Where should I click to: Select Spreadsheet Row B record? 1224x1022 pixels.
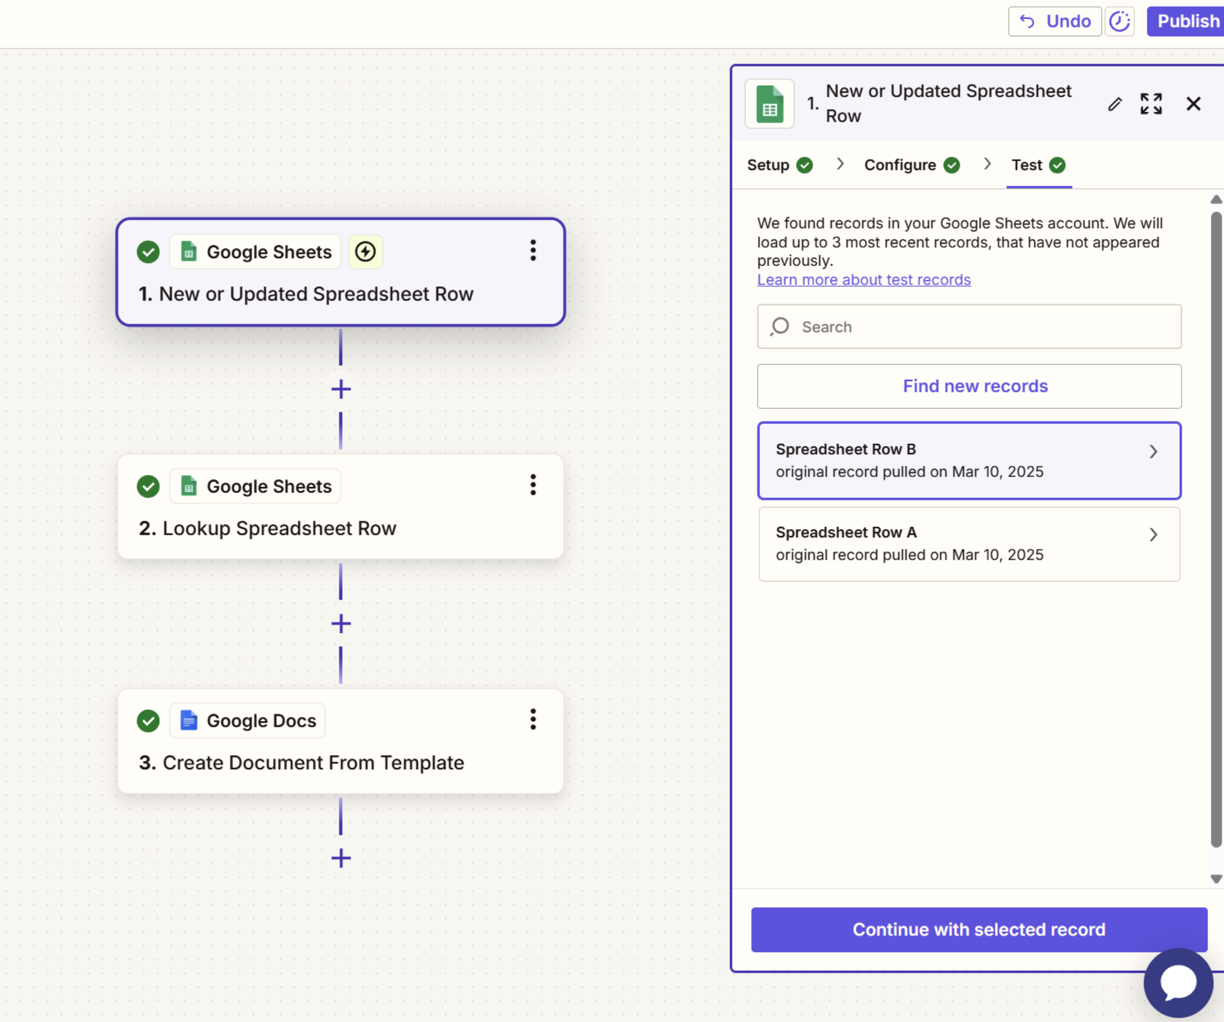click(969, 460)
